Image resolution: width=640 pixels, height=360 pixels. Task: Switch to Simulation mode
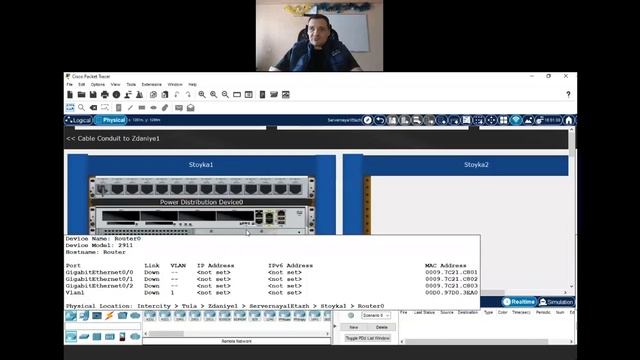(556, 302)
